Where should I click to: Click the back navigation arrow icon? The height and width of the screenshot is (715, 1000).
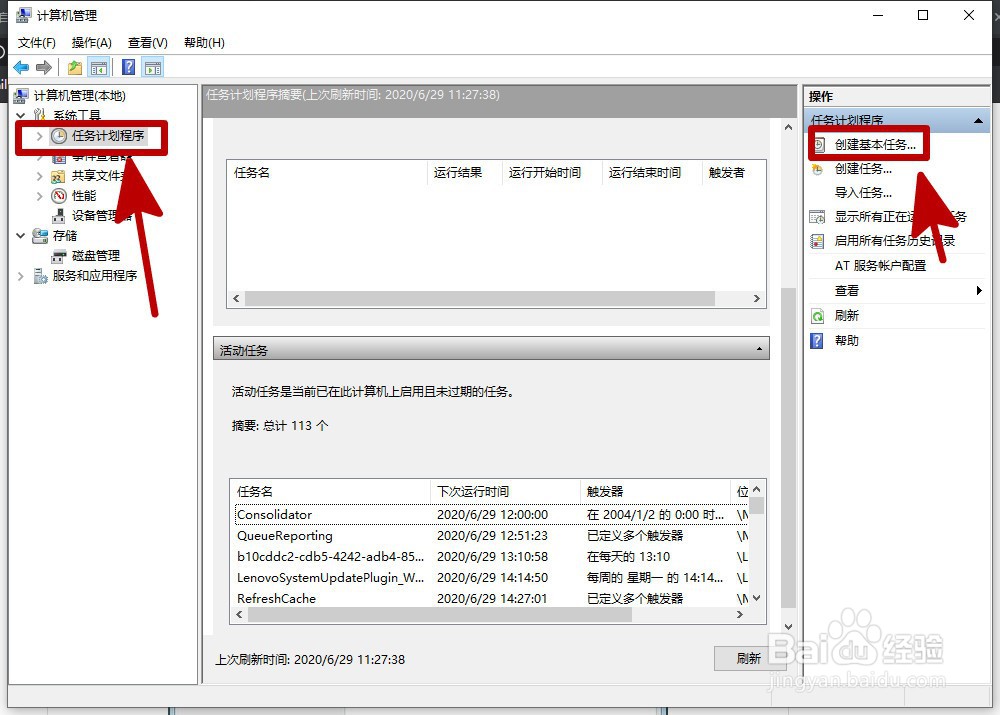point(20,66)
